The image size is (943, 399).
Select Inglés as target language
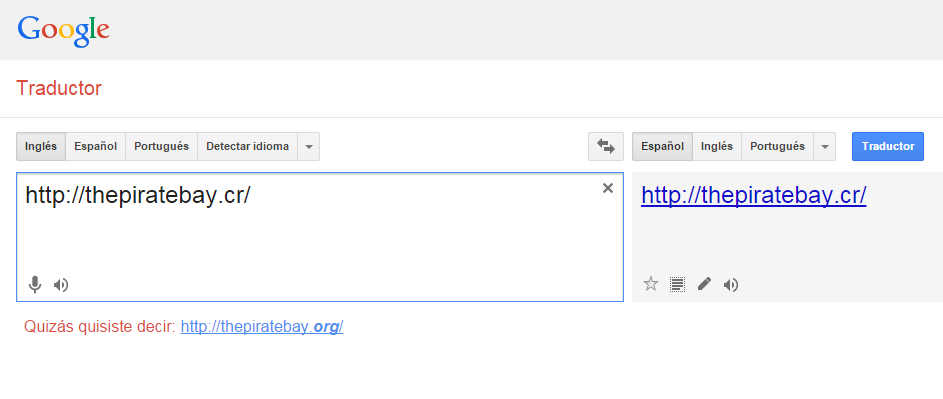(x=717, y=146)
